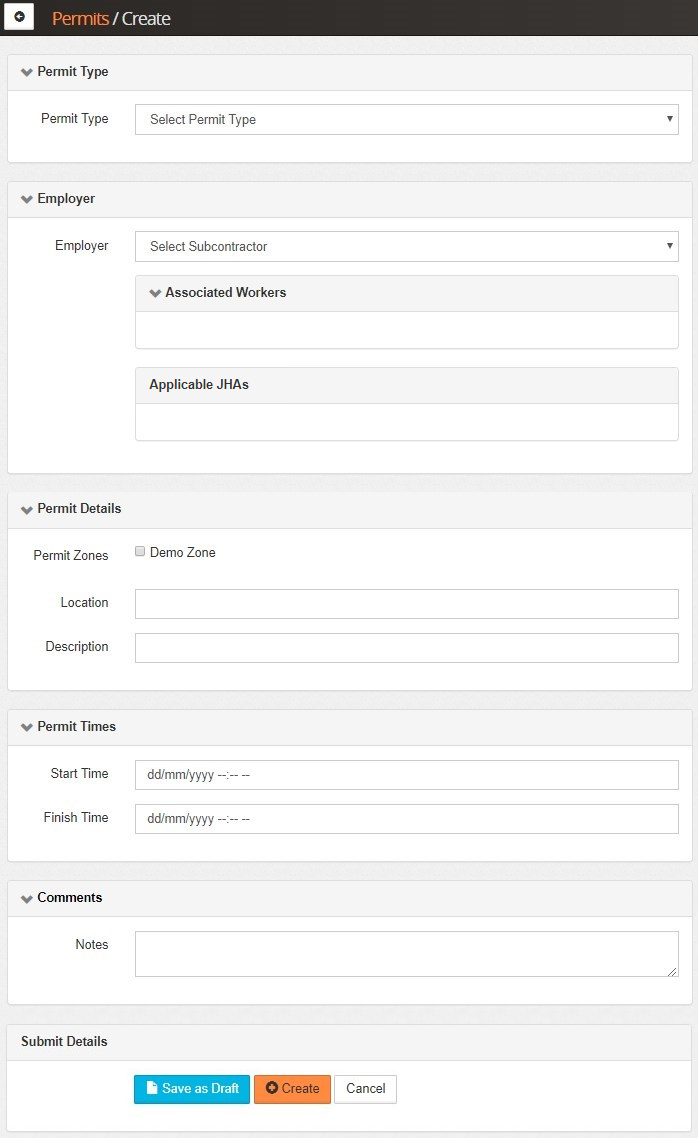Click the Applicable JHAs panel header
Image resolution: width=698 pixels, height=1138 pixels.
tap(406, 385)
